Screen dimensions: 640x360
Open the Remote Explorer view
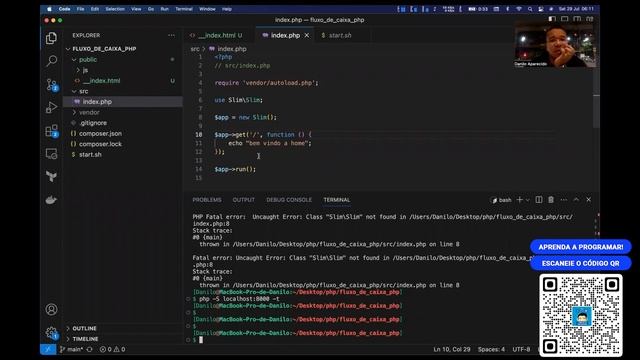pos(51,154)
